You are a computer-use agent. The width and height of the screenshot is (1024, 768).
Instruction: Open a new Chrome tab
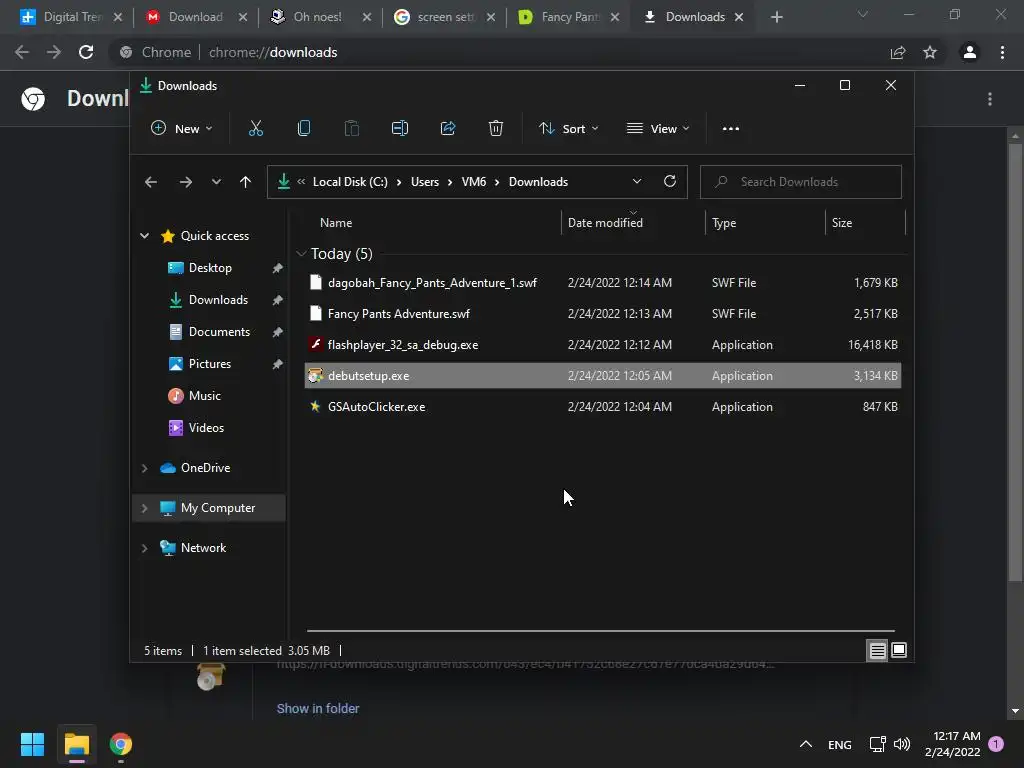776,17
